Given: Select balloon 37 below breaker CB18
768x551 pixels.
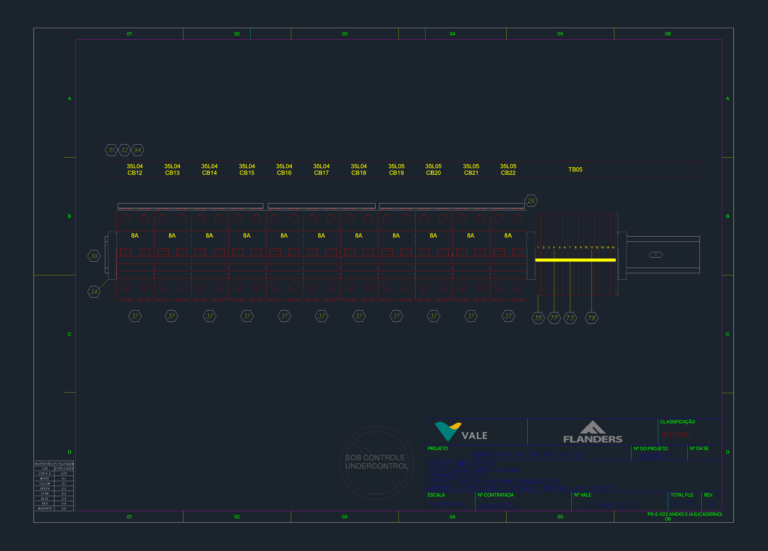Looking at the screenshot, I should pyautogui.click(x=359, y=316).
